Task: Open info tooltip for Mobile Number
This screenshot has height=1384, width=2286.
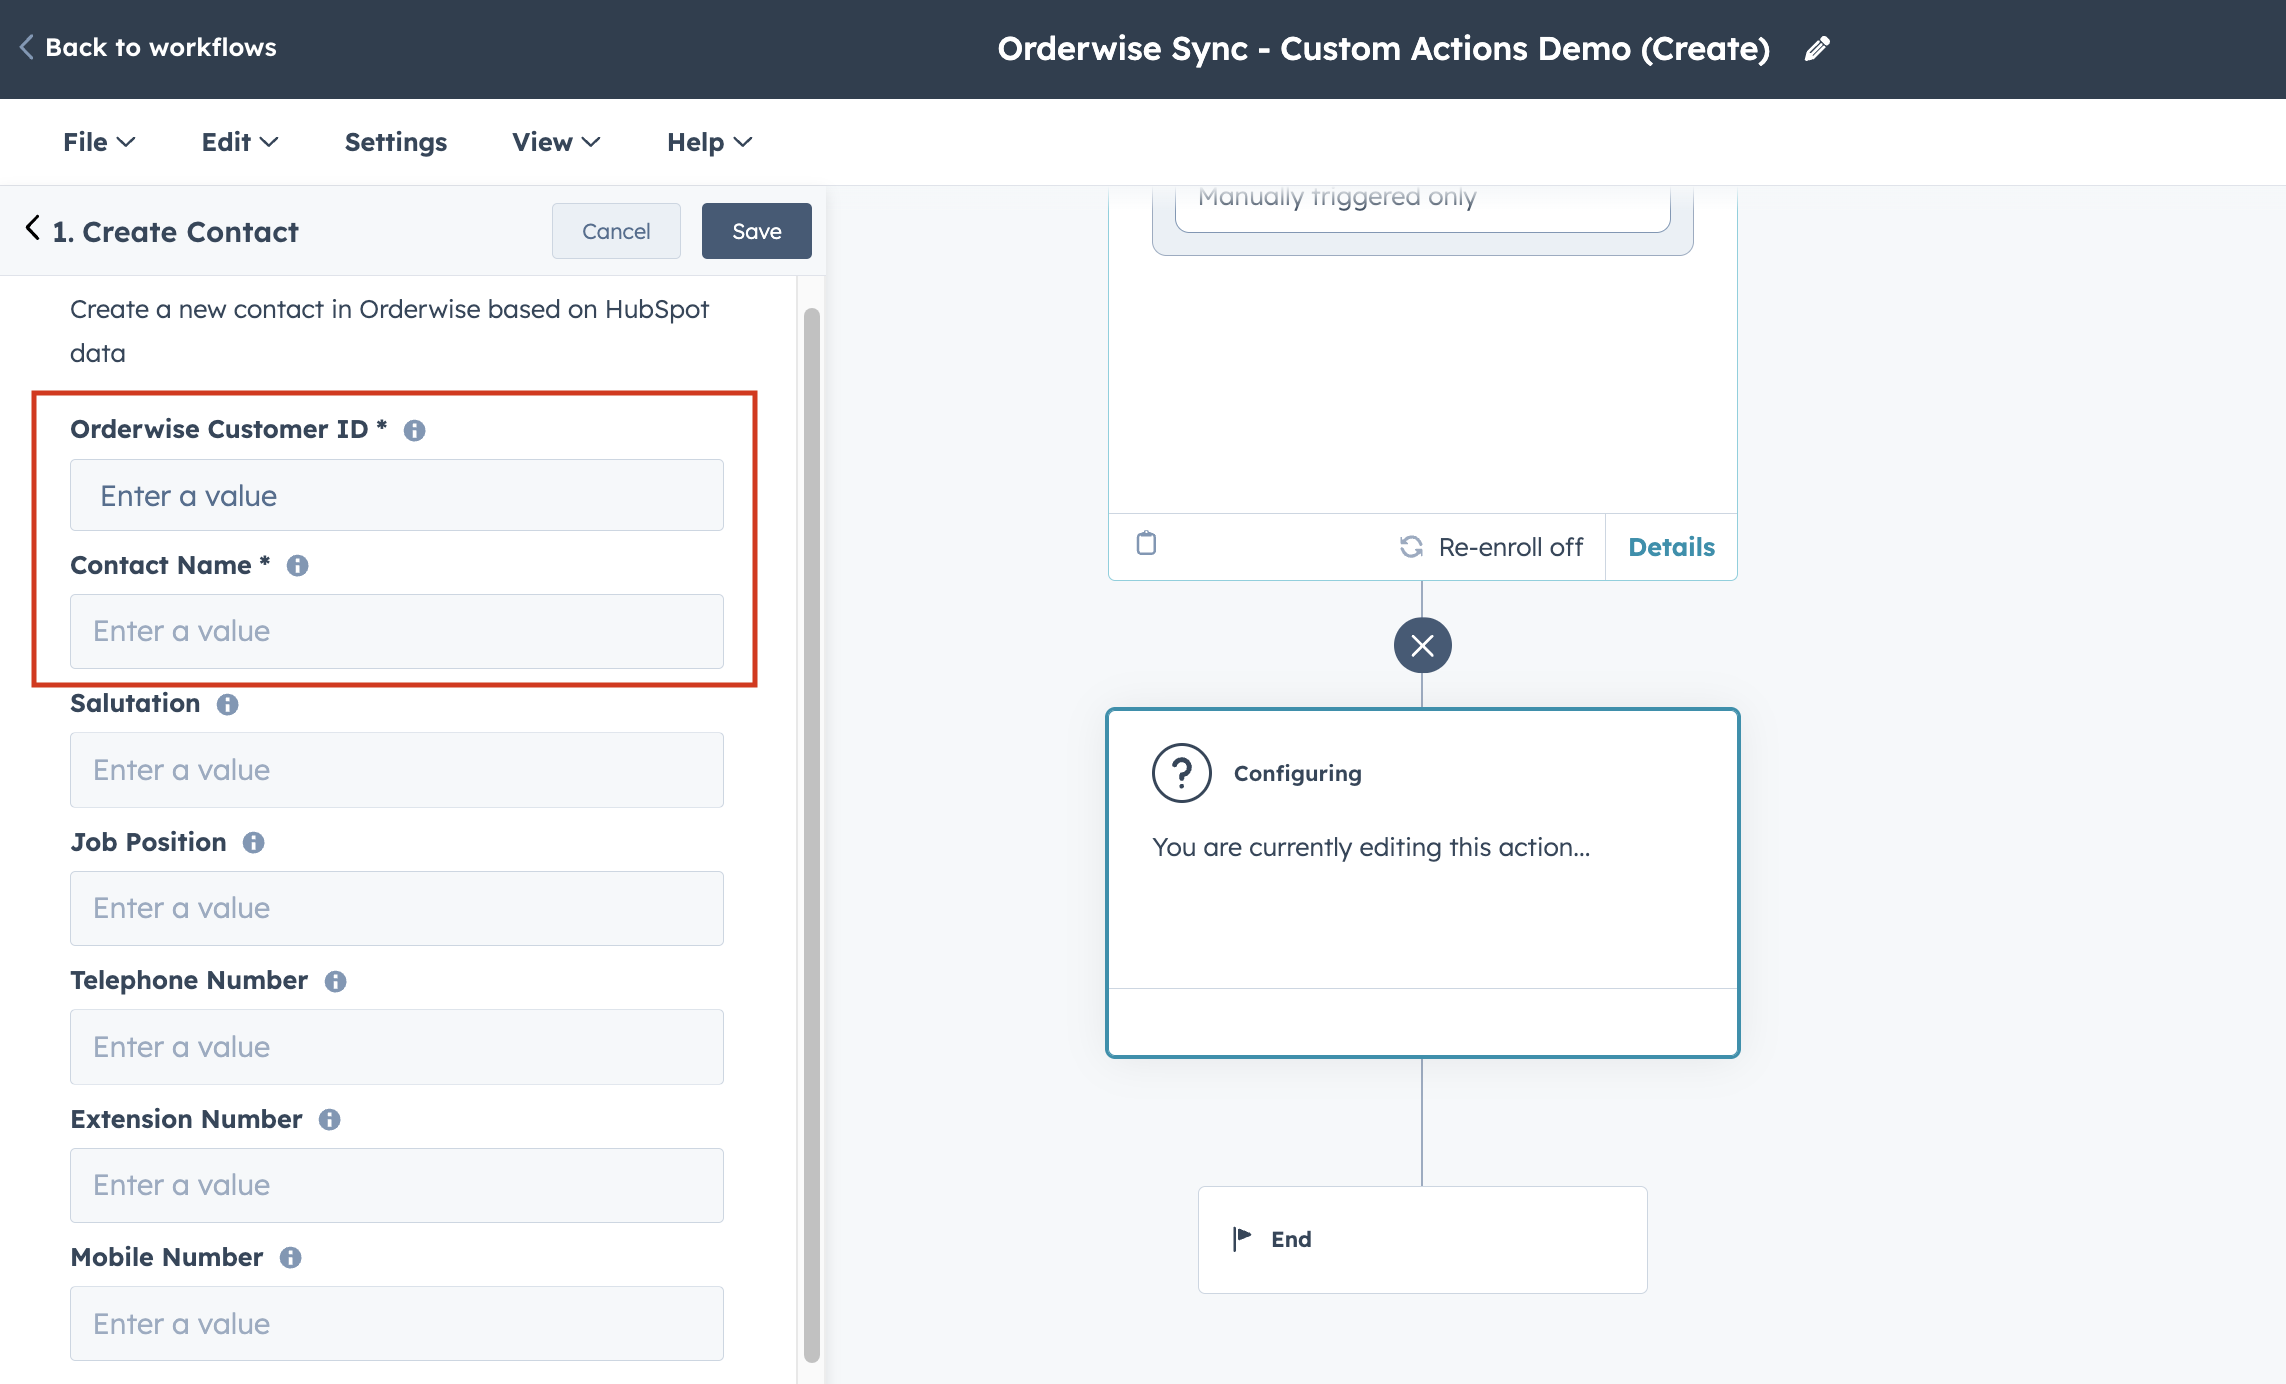Action: pos(290,1258)
